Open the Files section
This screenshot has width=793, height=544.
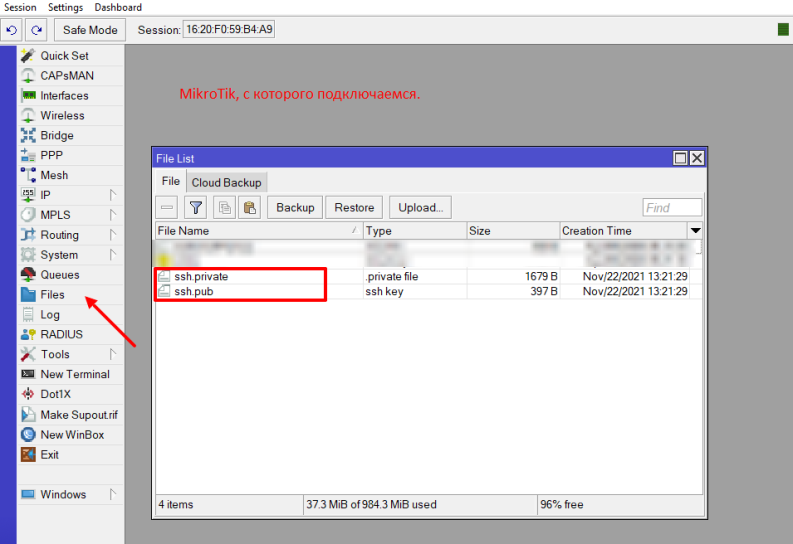[71, 295]
